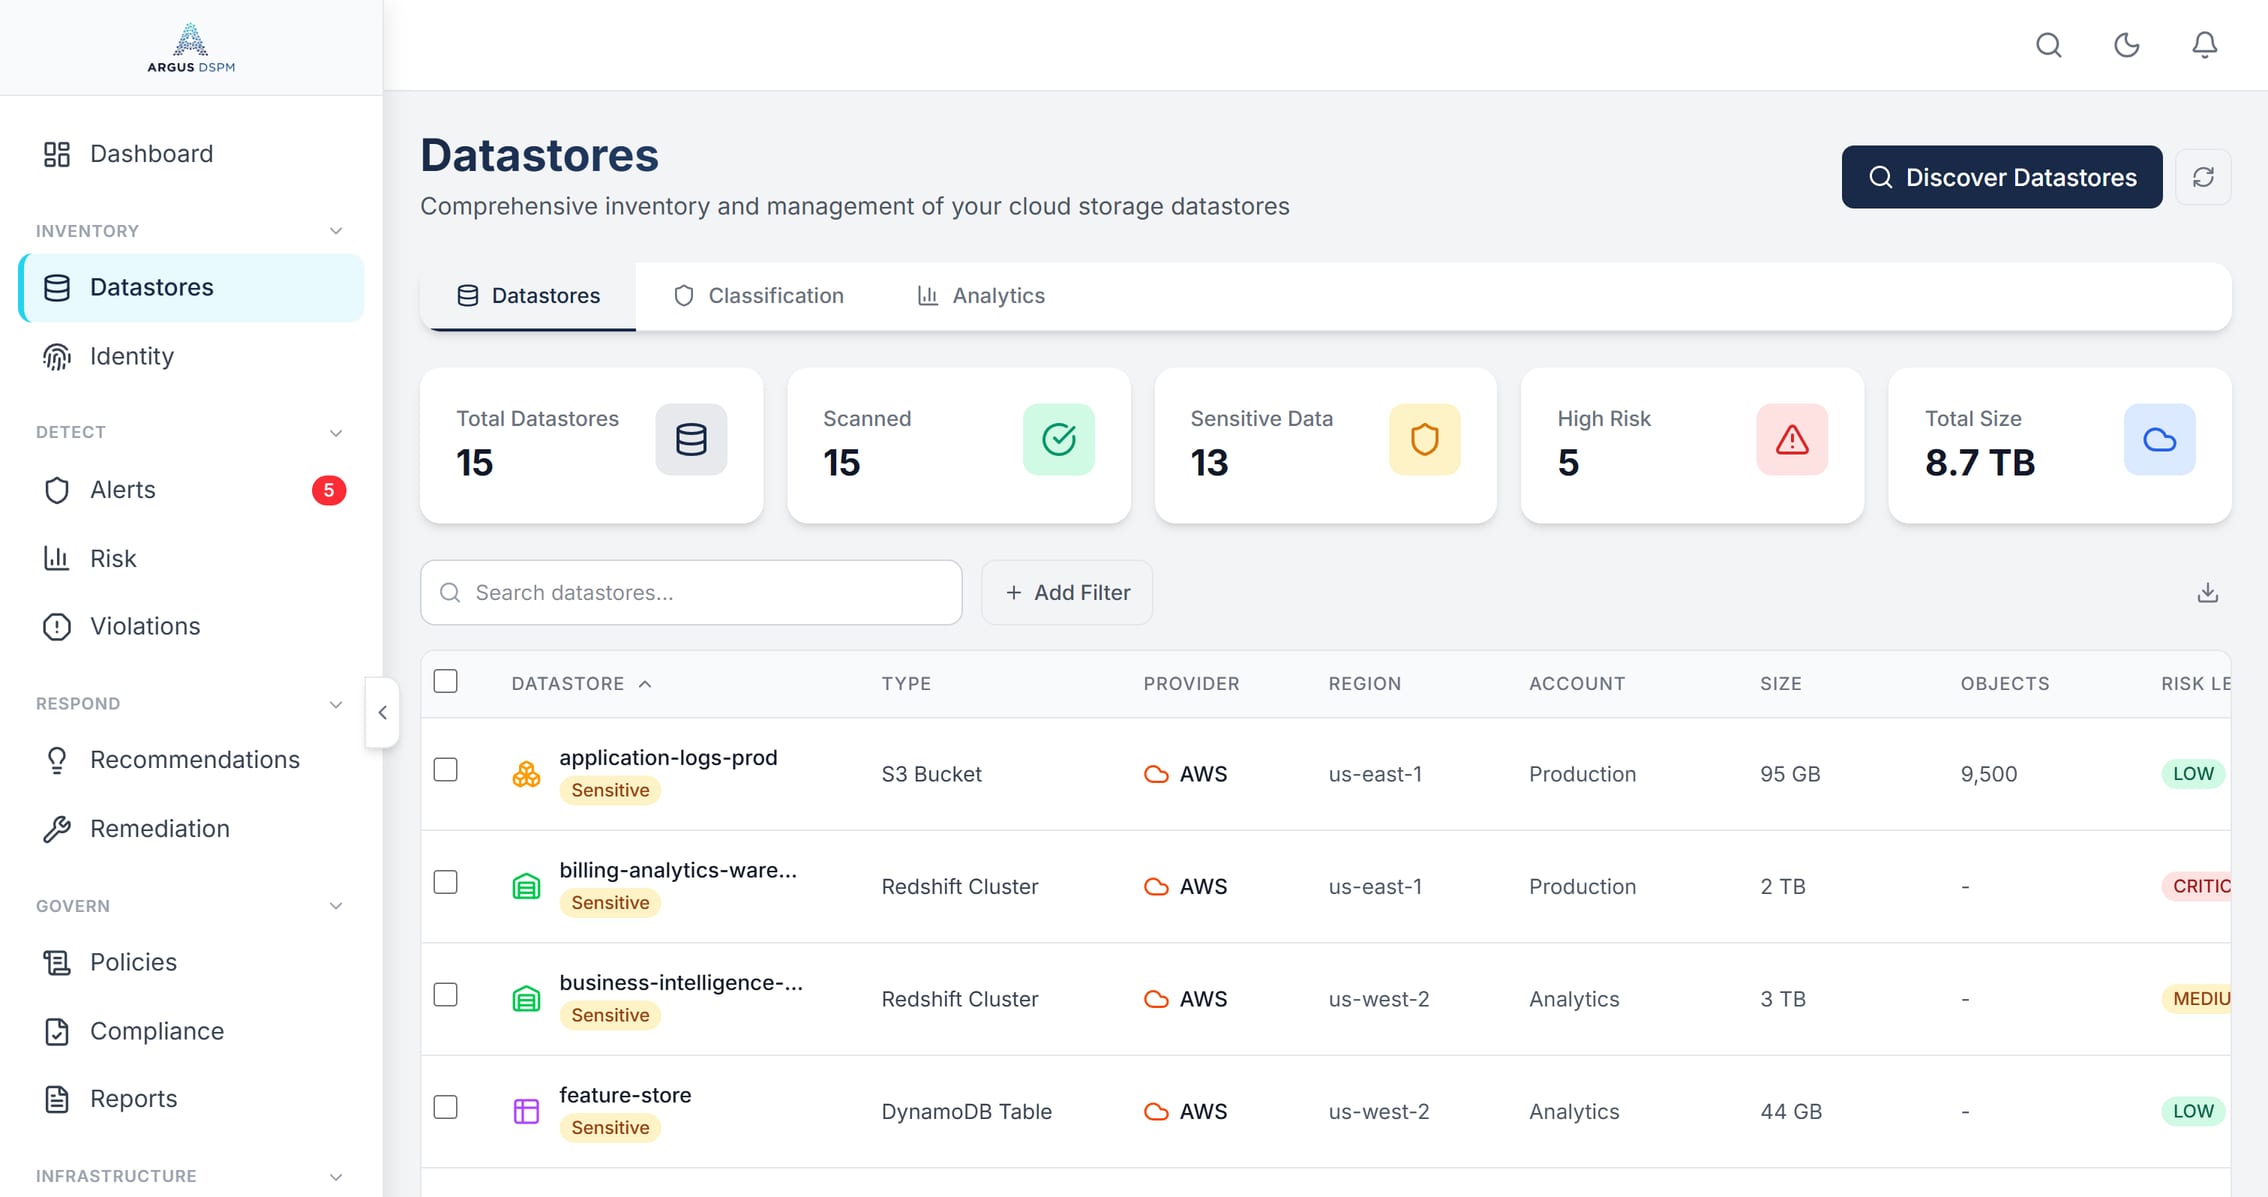The height and width of the screenshot is (1197, 2268).
Task: Click the S3 bucket icon for application-logs-prod
Action: pyautogui.click(x=526, y=774)
